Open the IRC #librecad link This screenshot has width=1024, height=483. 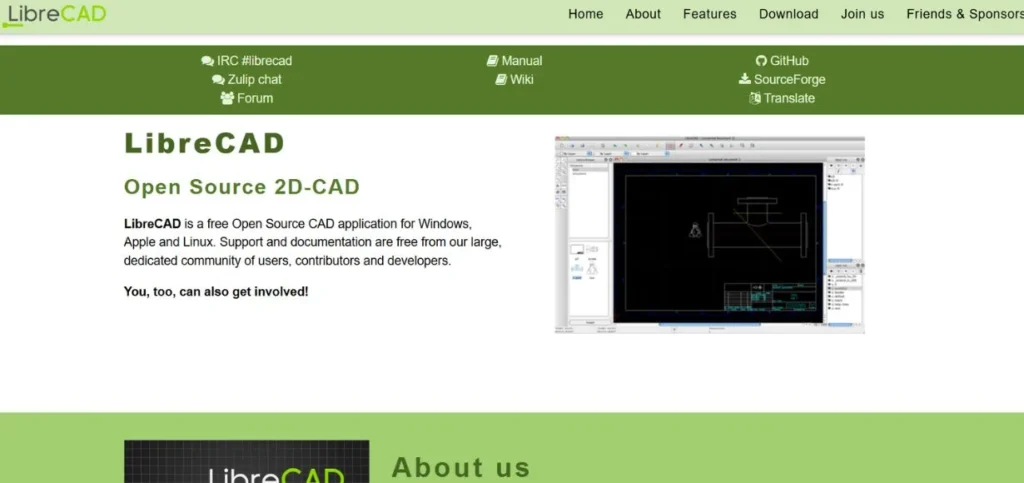coord(254,61)
